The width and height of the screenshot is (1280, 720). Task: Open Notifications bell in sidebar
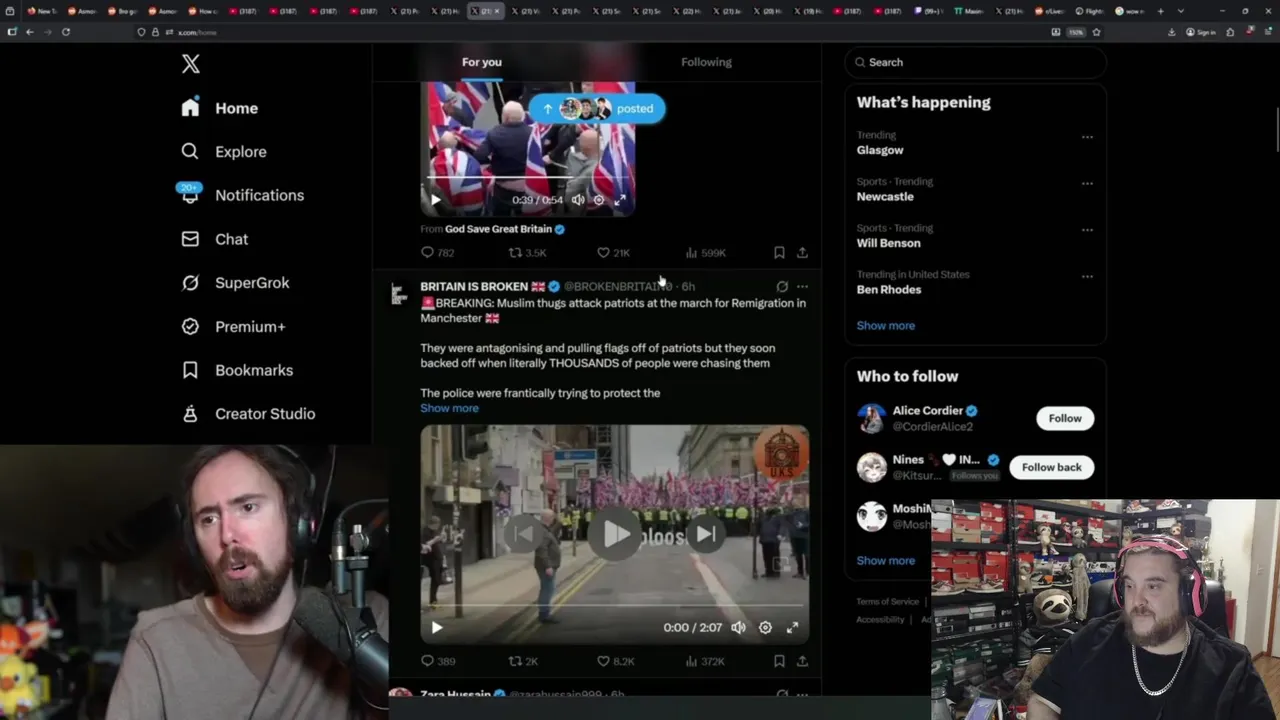(x=190, y=194)
